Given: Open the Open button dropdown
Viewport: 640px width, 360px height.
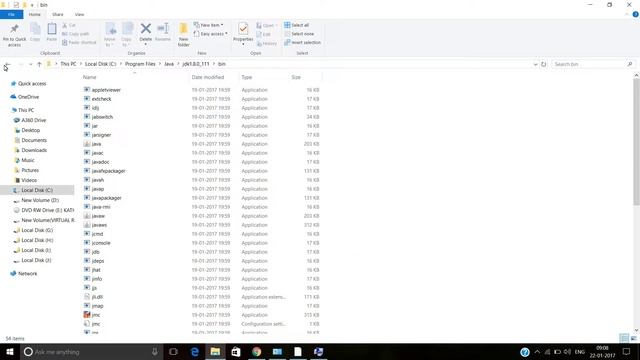Looking at the screenshot, I should (267, 25).
